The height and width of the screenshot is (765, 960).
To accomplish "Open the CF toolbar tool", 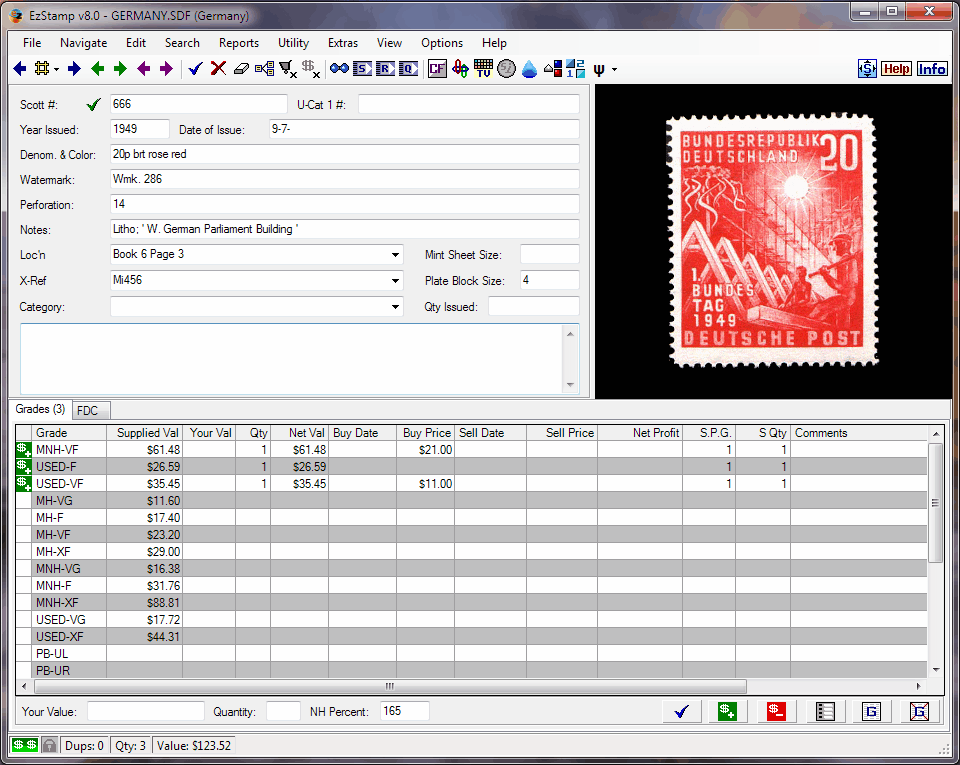I will pos(437,68).
